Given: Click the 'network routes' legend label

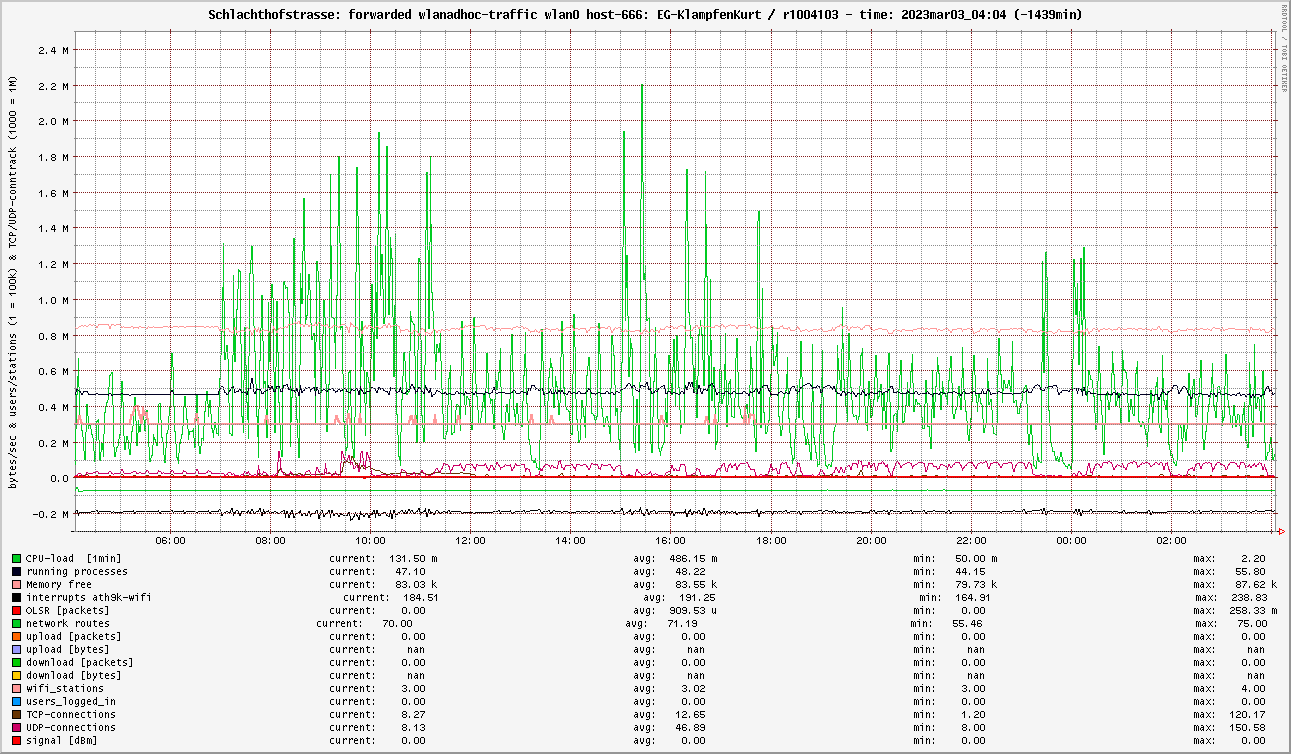Looking at the screenshot, I should (68, 624).
